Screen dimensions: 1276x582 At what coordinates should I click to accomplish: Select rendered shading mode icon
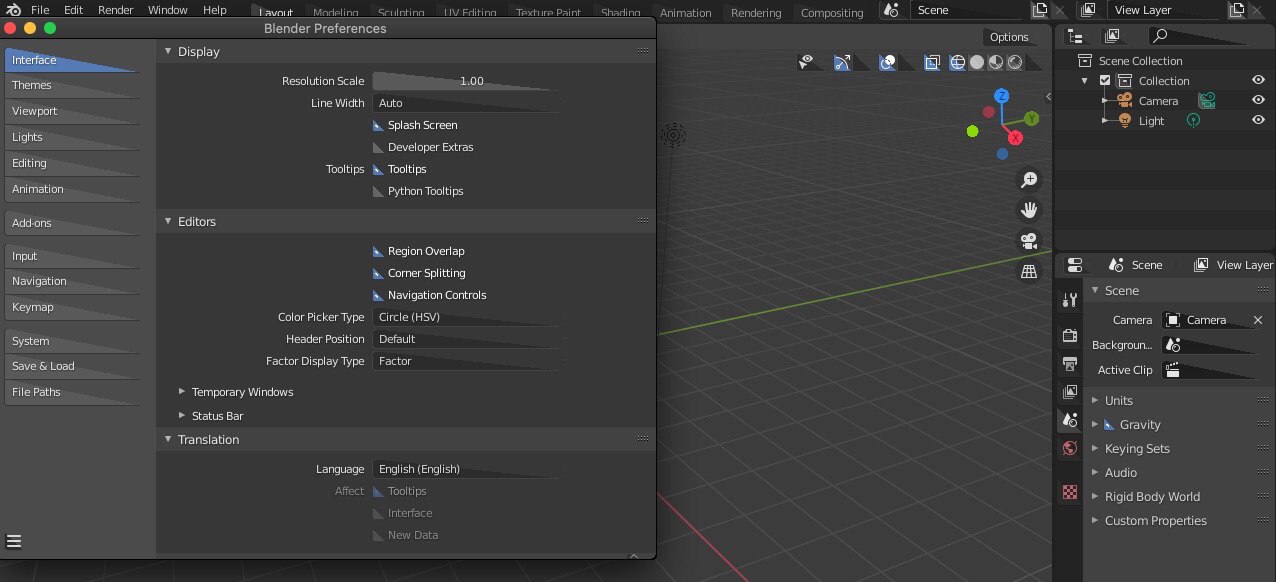pyautogui.click(x=1015, y=62)
